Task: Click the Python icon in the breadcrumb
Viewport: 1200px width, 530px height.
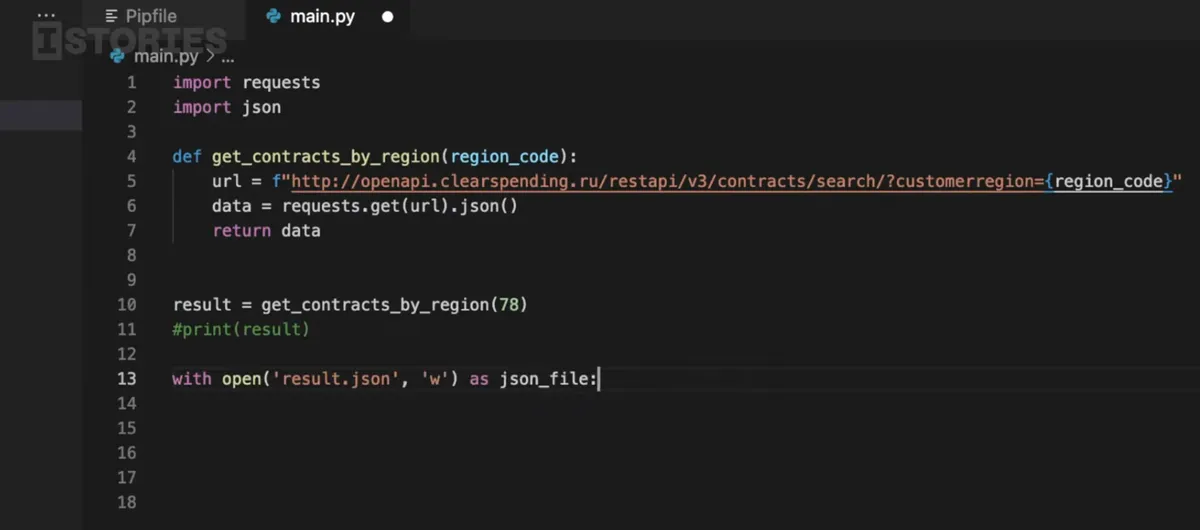Action: (x=118, y=57)
